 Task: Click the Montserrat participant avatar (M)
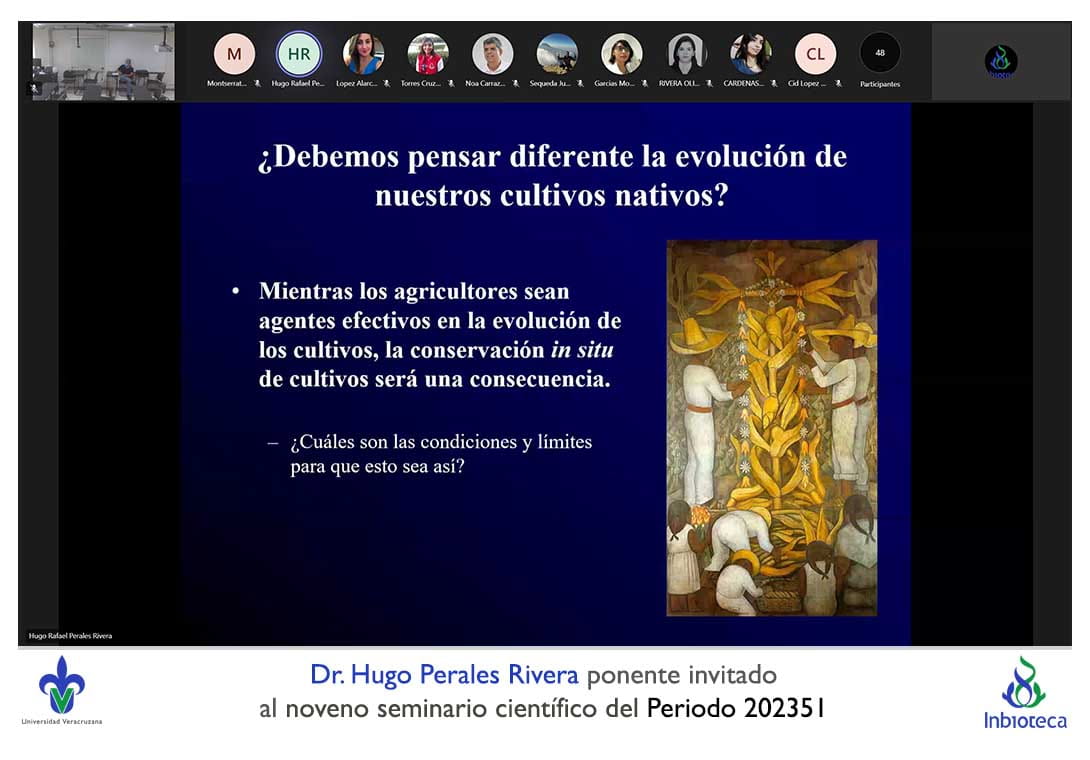tap(234, 54)
